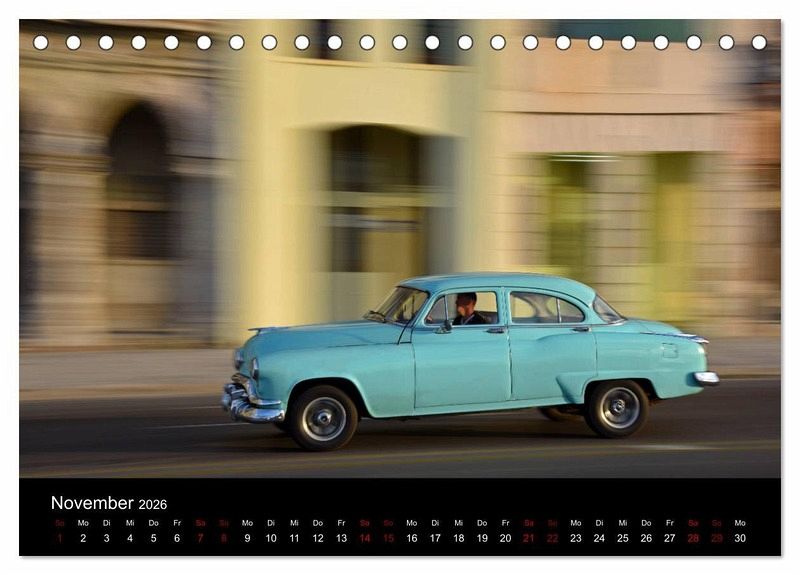Image resolution: width=800 pixels, height=575 pixels.
Task: Click the November month title
Action: [92, 503]
